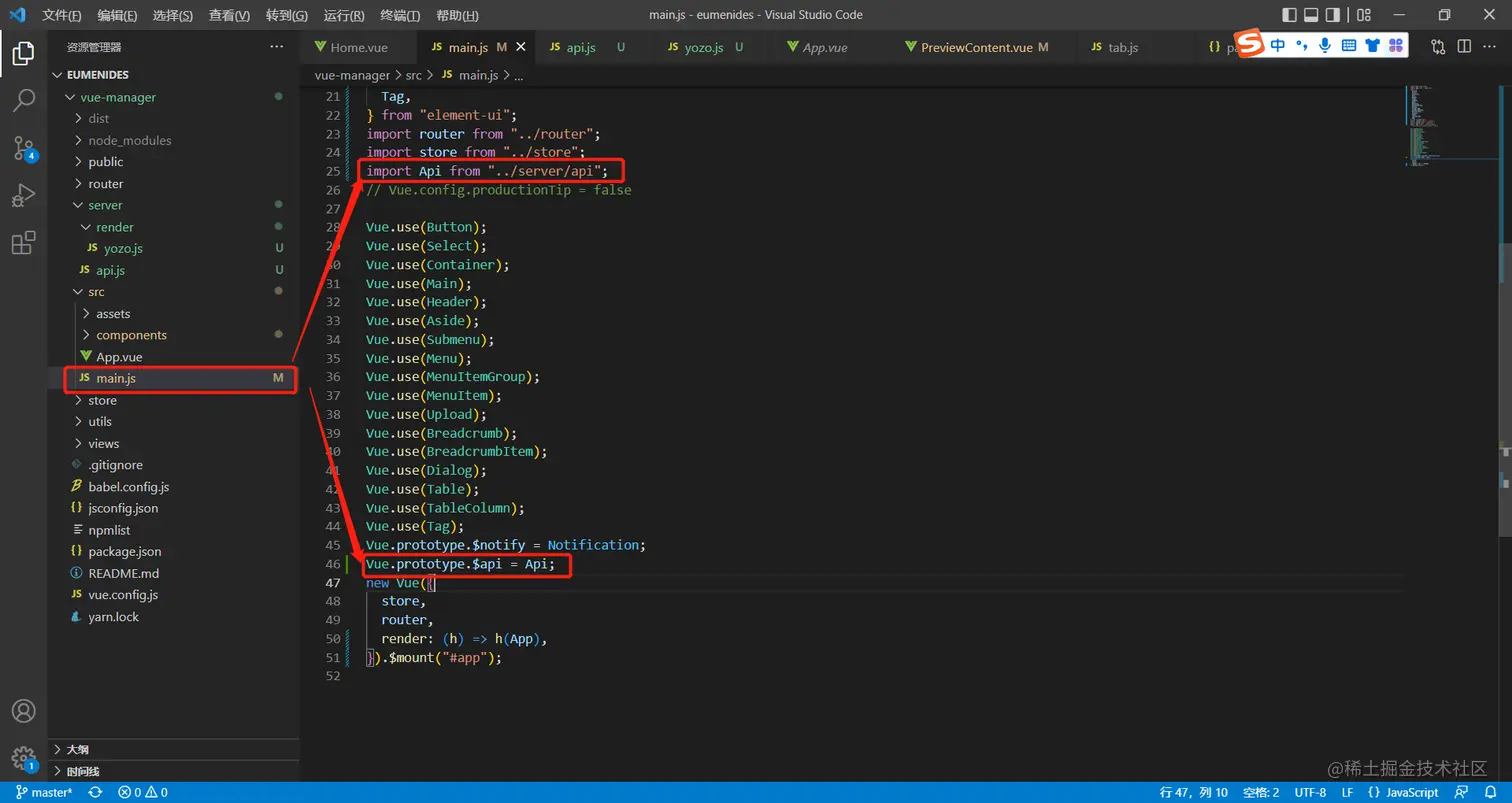Click the Sogou toolbox grid icon

(x=1395, y=45)
